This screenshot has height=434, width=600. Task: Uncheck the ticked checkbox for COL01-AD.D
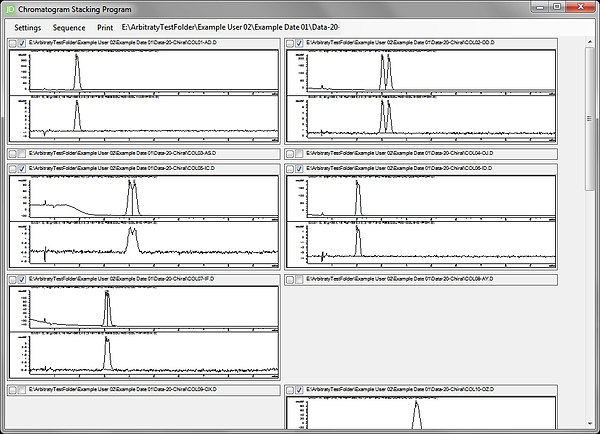pyautogui.click(x=22, y=43)
